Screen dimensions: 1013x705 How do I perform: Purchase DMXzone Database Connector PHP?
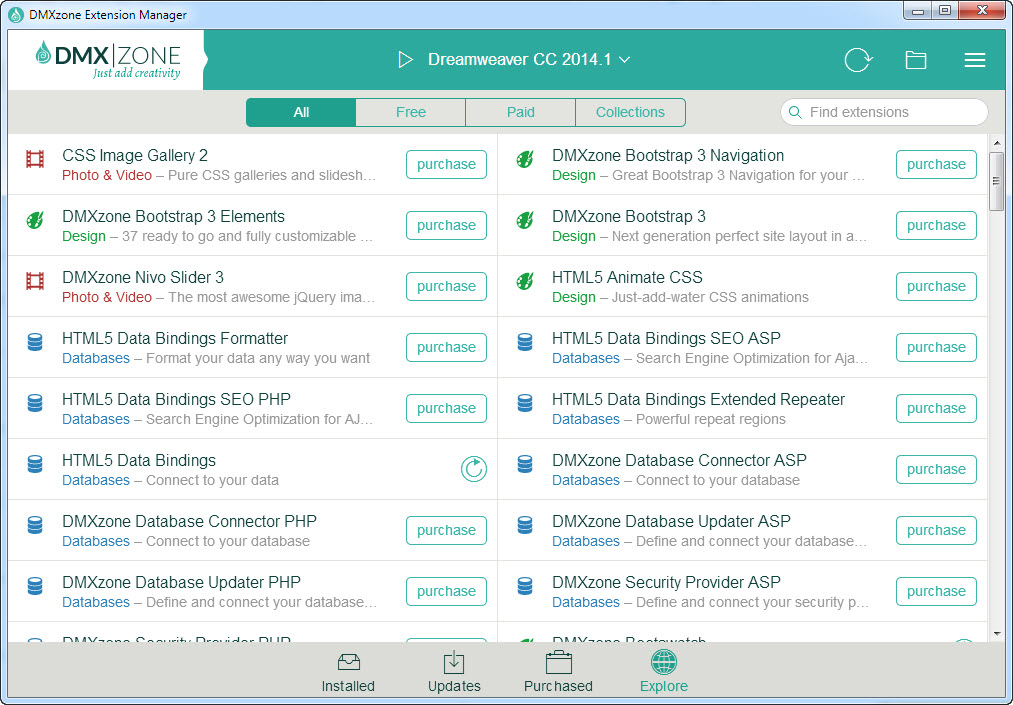pyautogui.click(x=446, y=531)
